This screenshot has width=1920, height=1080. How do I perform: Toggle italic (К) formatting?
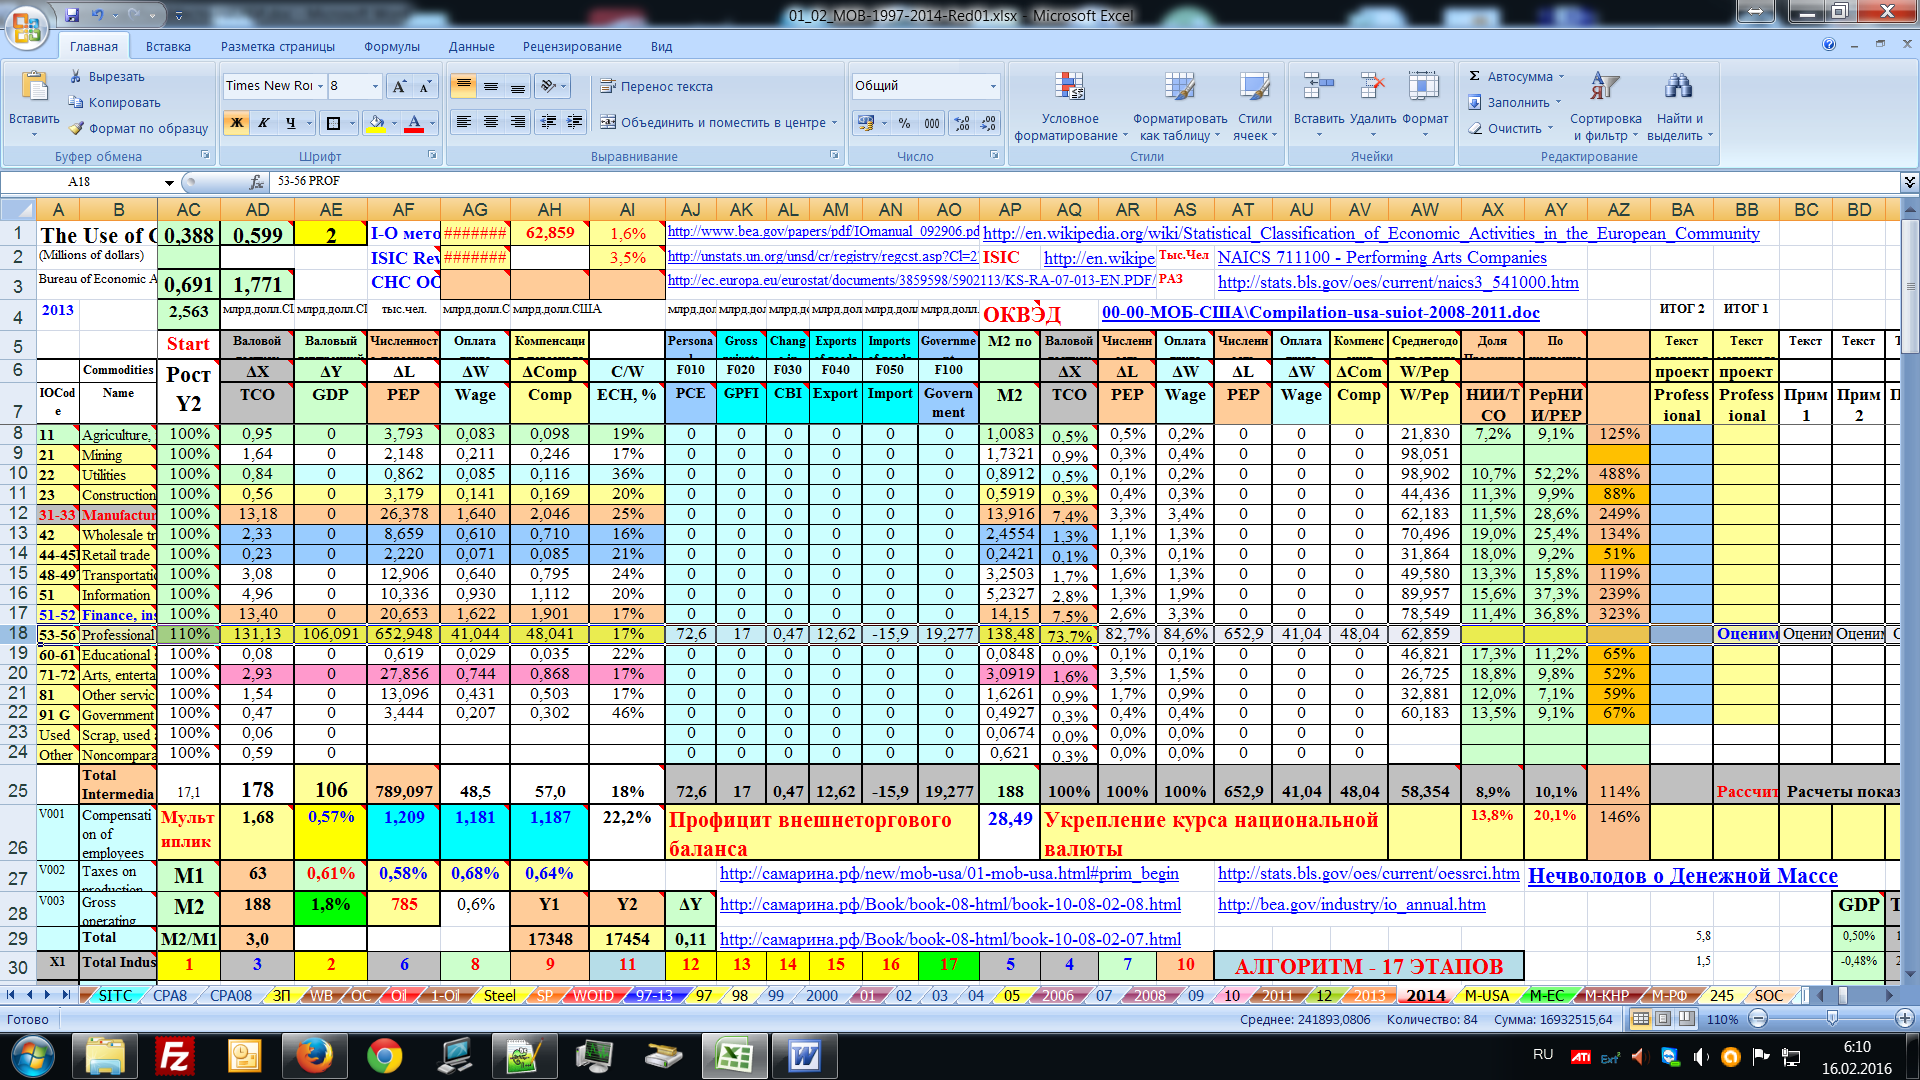click(263, 123)
